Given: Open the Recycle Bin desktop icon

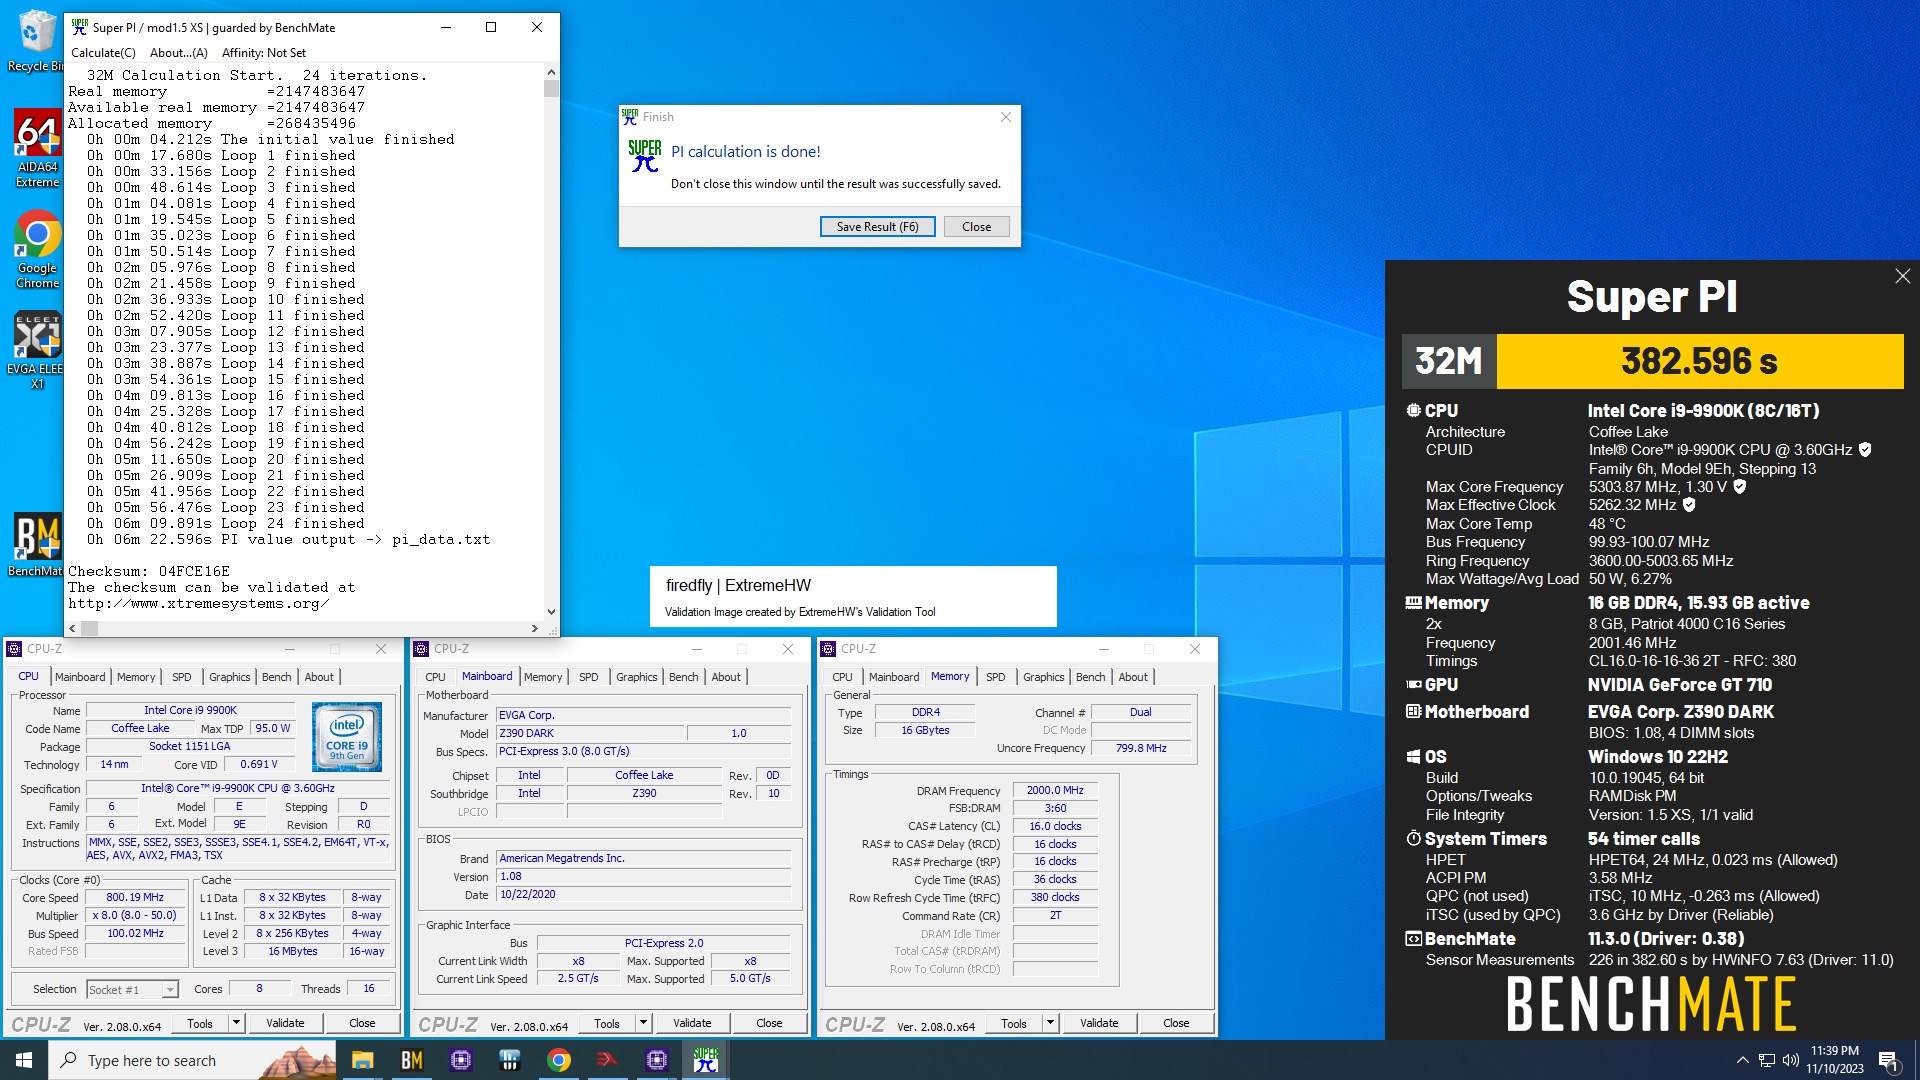Looking at the screenshot, I should (35, 40).
